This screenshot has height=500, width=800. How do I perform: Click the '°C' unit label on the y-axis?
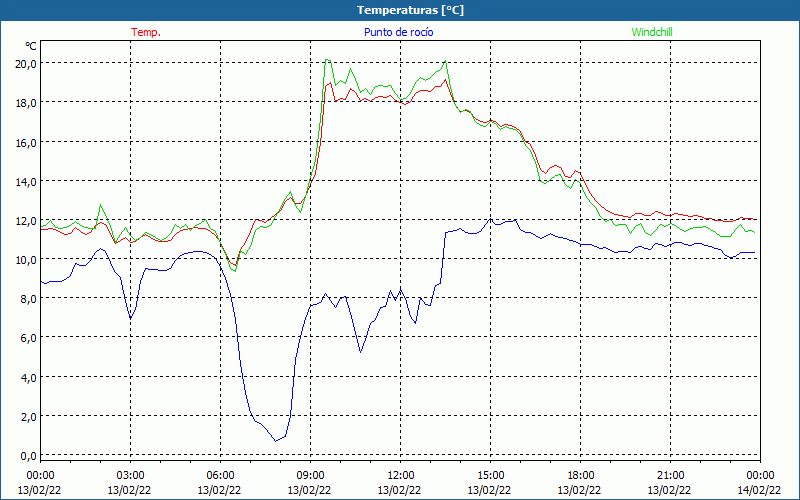click(x=31, y=46)
